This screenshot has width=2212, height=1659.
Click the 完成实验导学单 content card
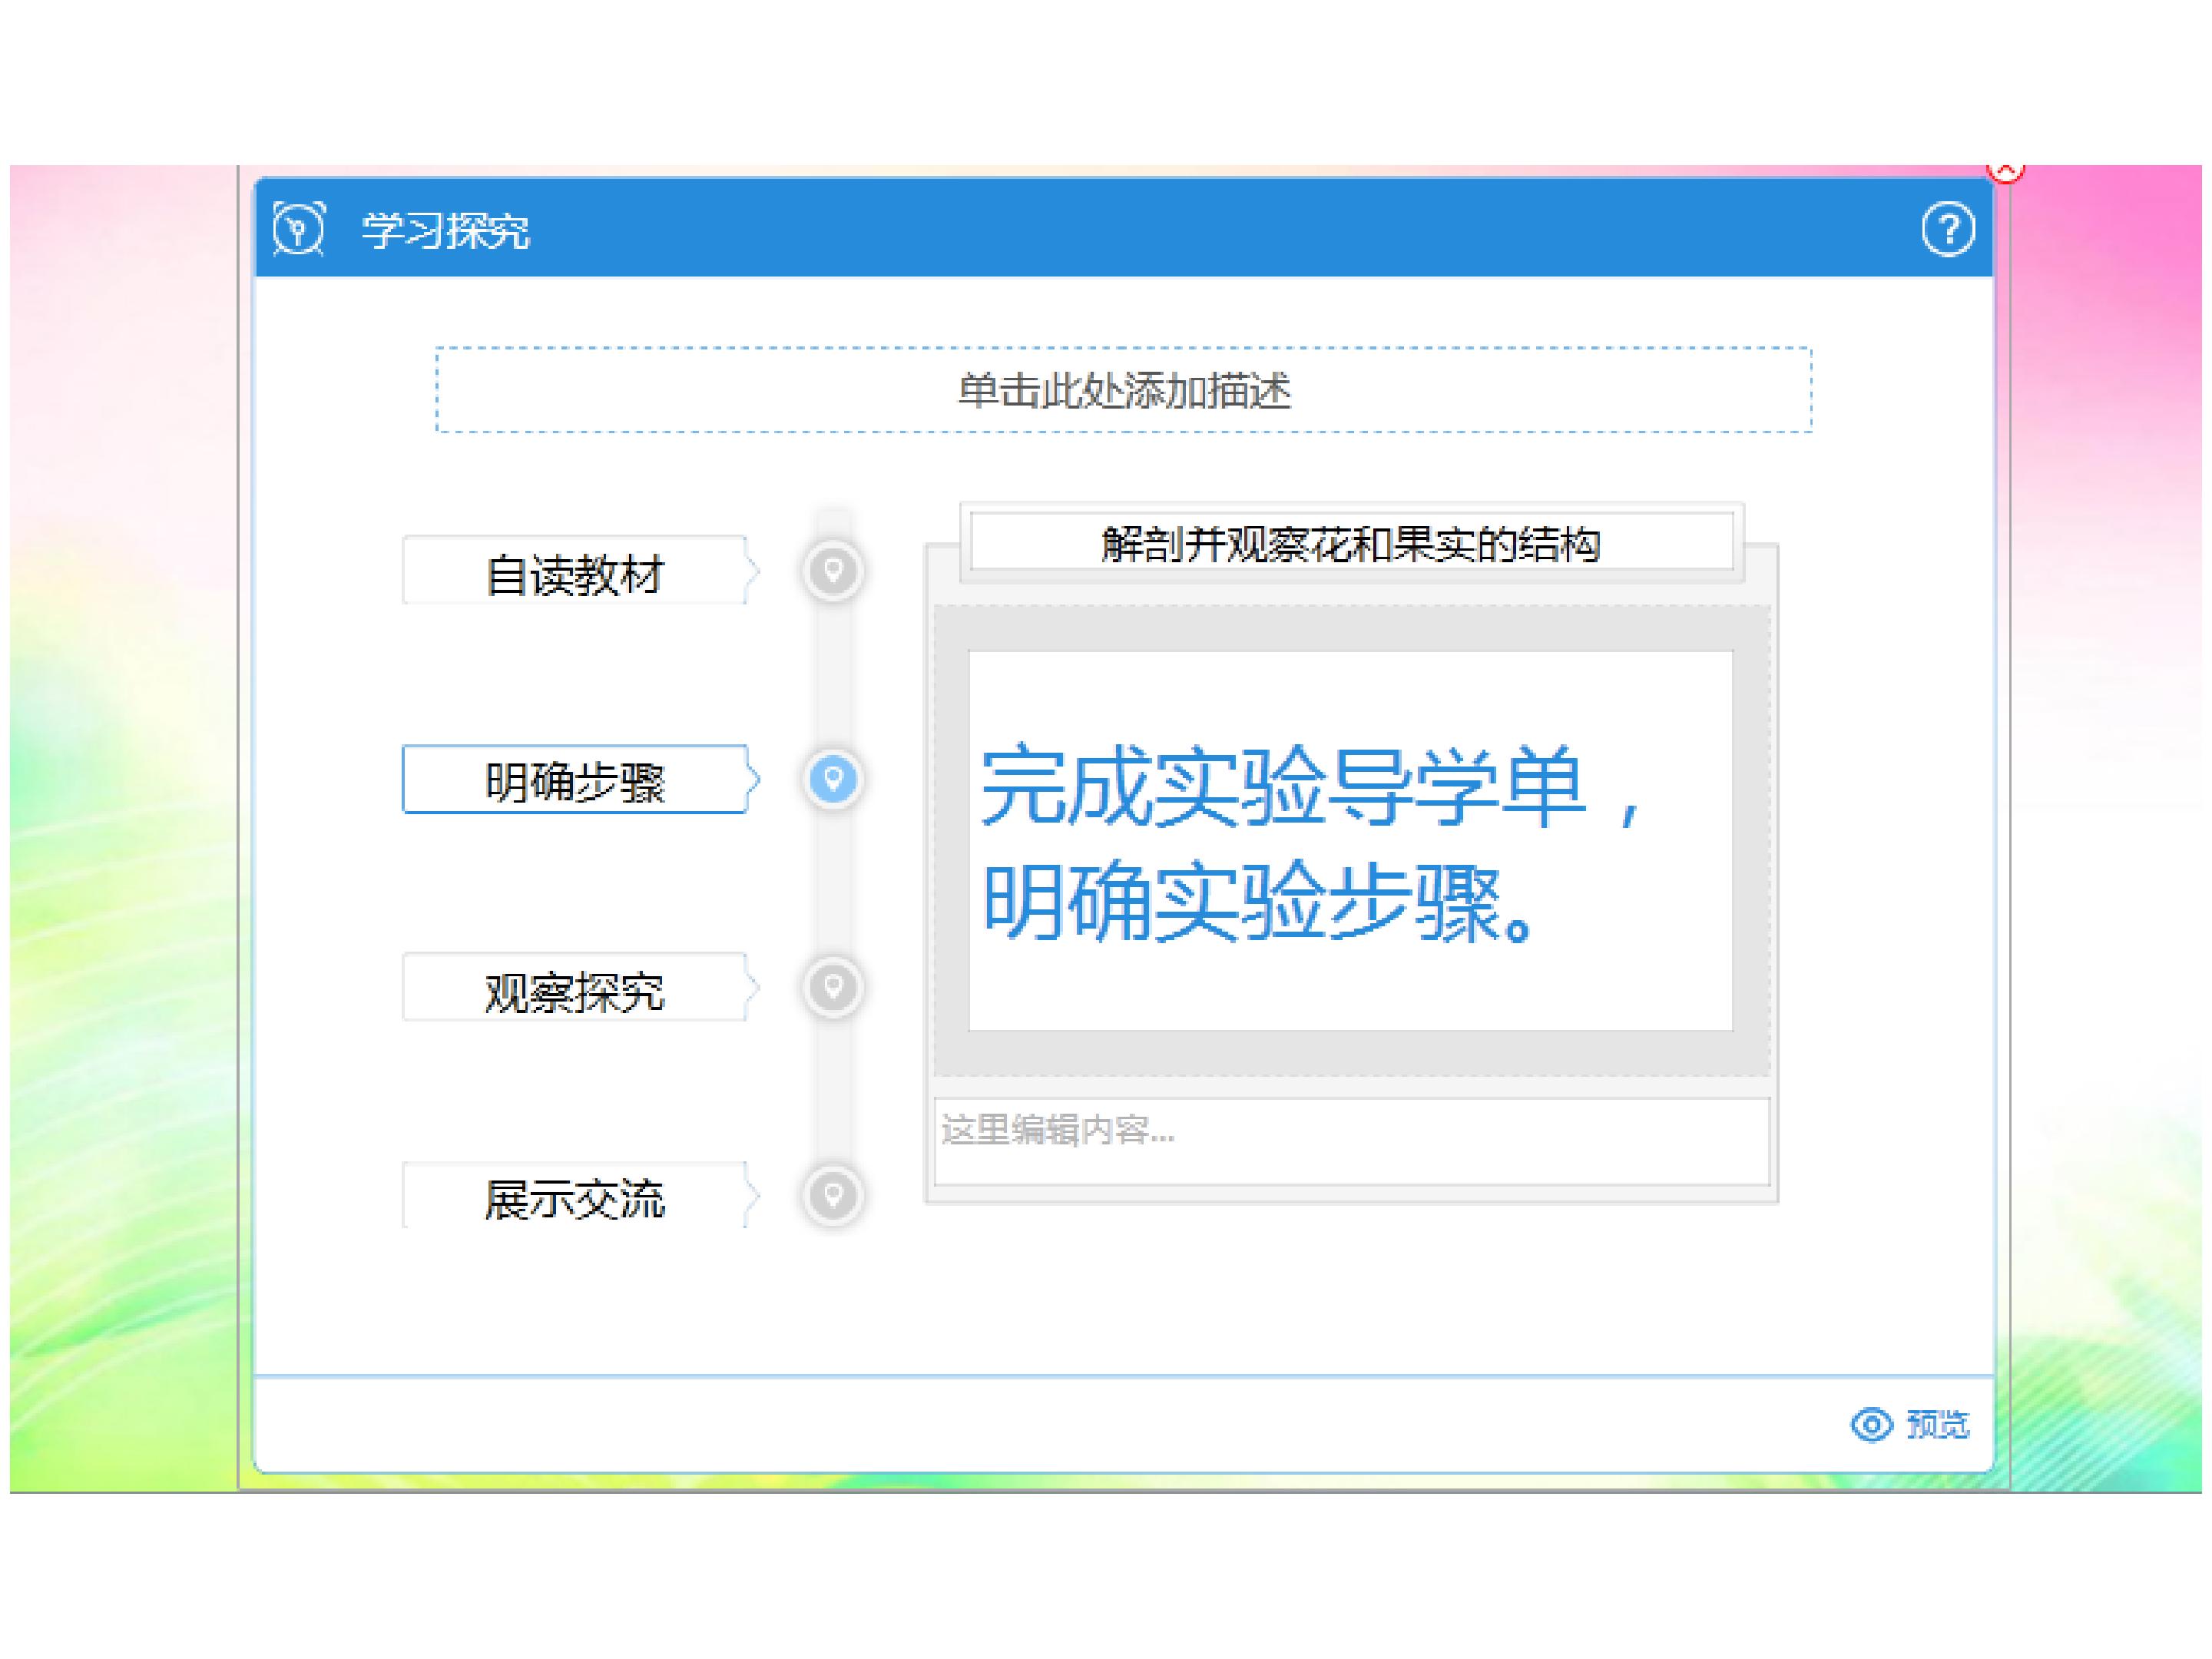[x=1350, y=840]
